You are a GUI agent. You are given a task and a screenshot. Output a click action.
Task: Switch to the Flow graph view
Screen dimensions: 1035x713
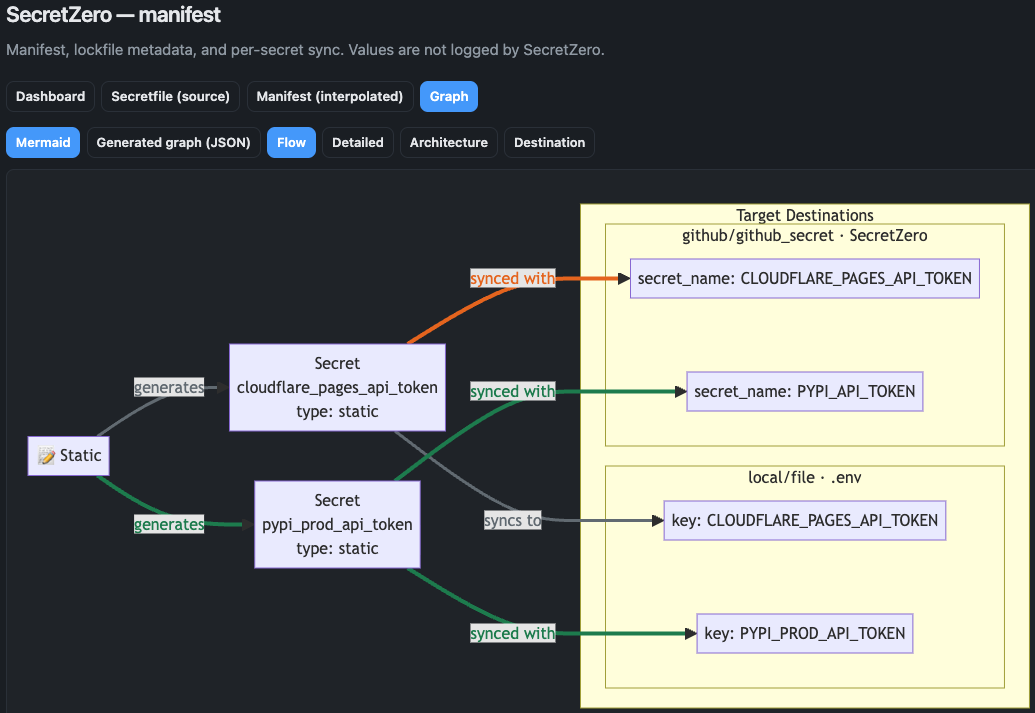[x=290, y=142]
